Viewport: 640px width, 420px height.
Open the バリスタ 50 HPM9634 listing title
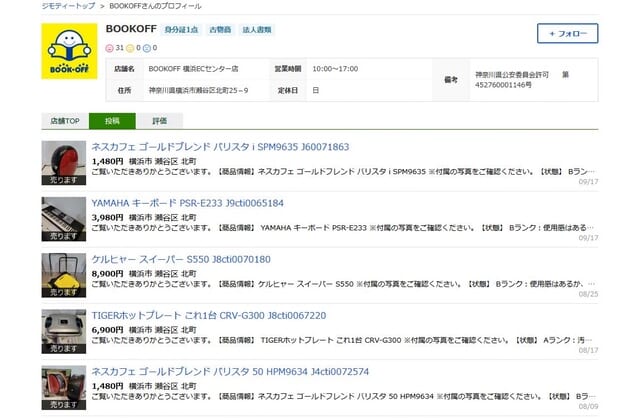[x=230, y=372]
